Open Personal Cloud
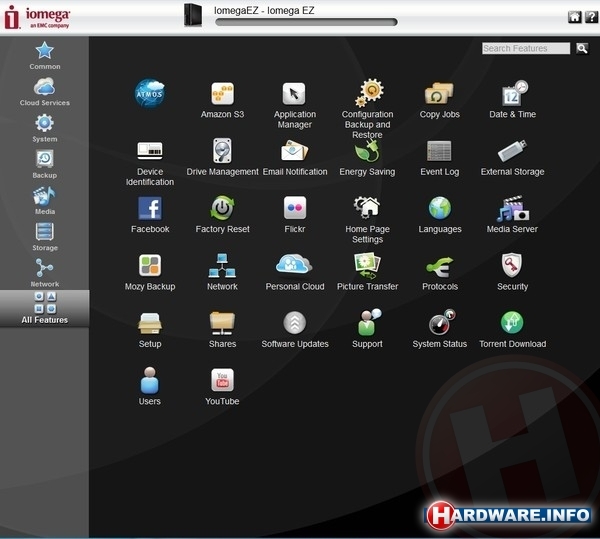Viewport: 600px width, 539px height. click(295, 272)
